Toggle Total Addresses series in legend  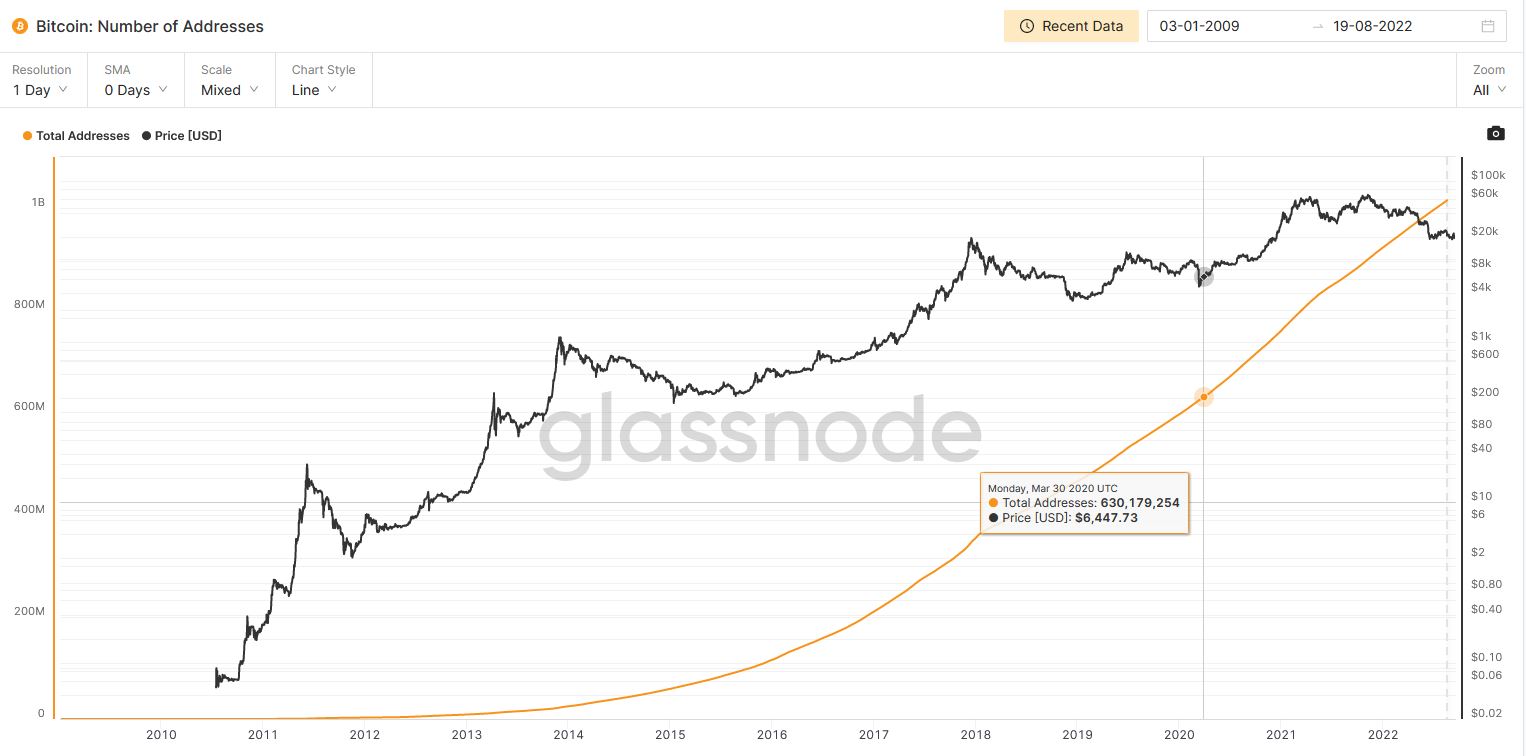click(x=77, y=136)
